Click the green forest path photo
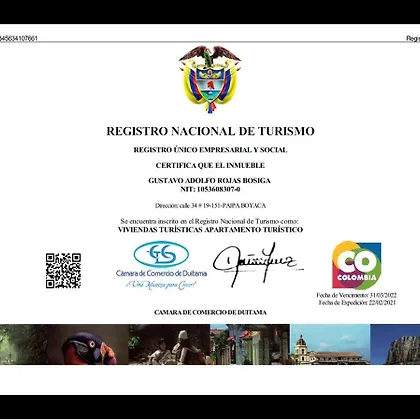Viewport: 420px width, 420px height. click(24, 344)
